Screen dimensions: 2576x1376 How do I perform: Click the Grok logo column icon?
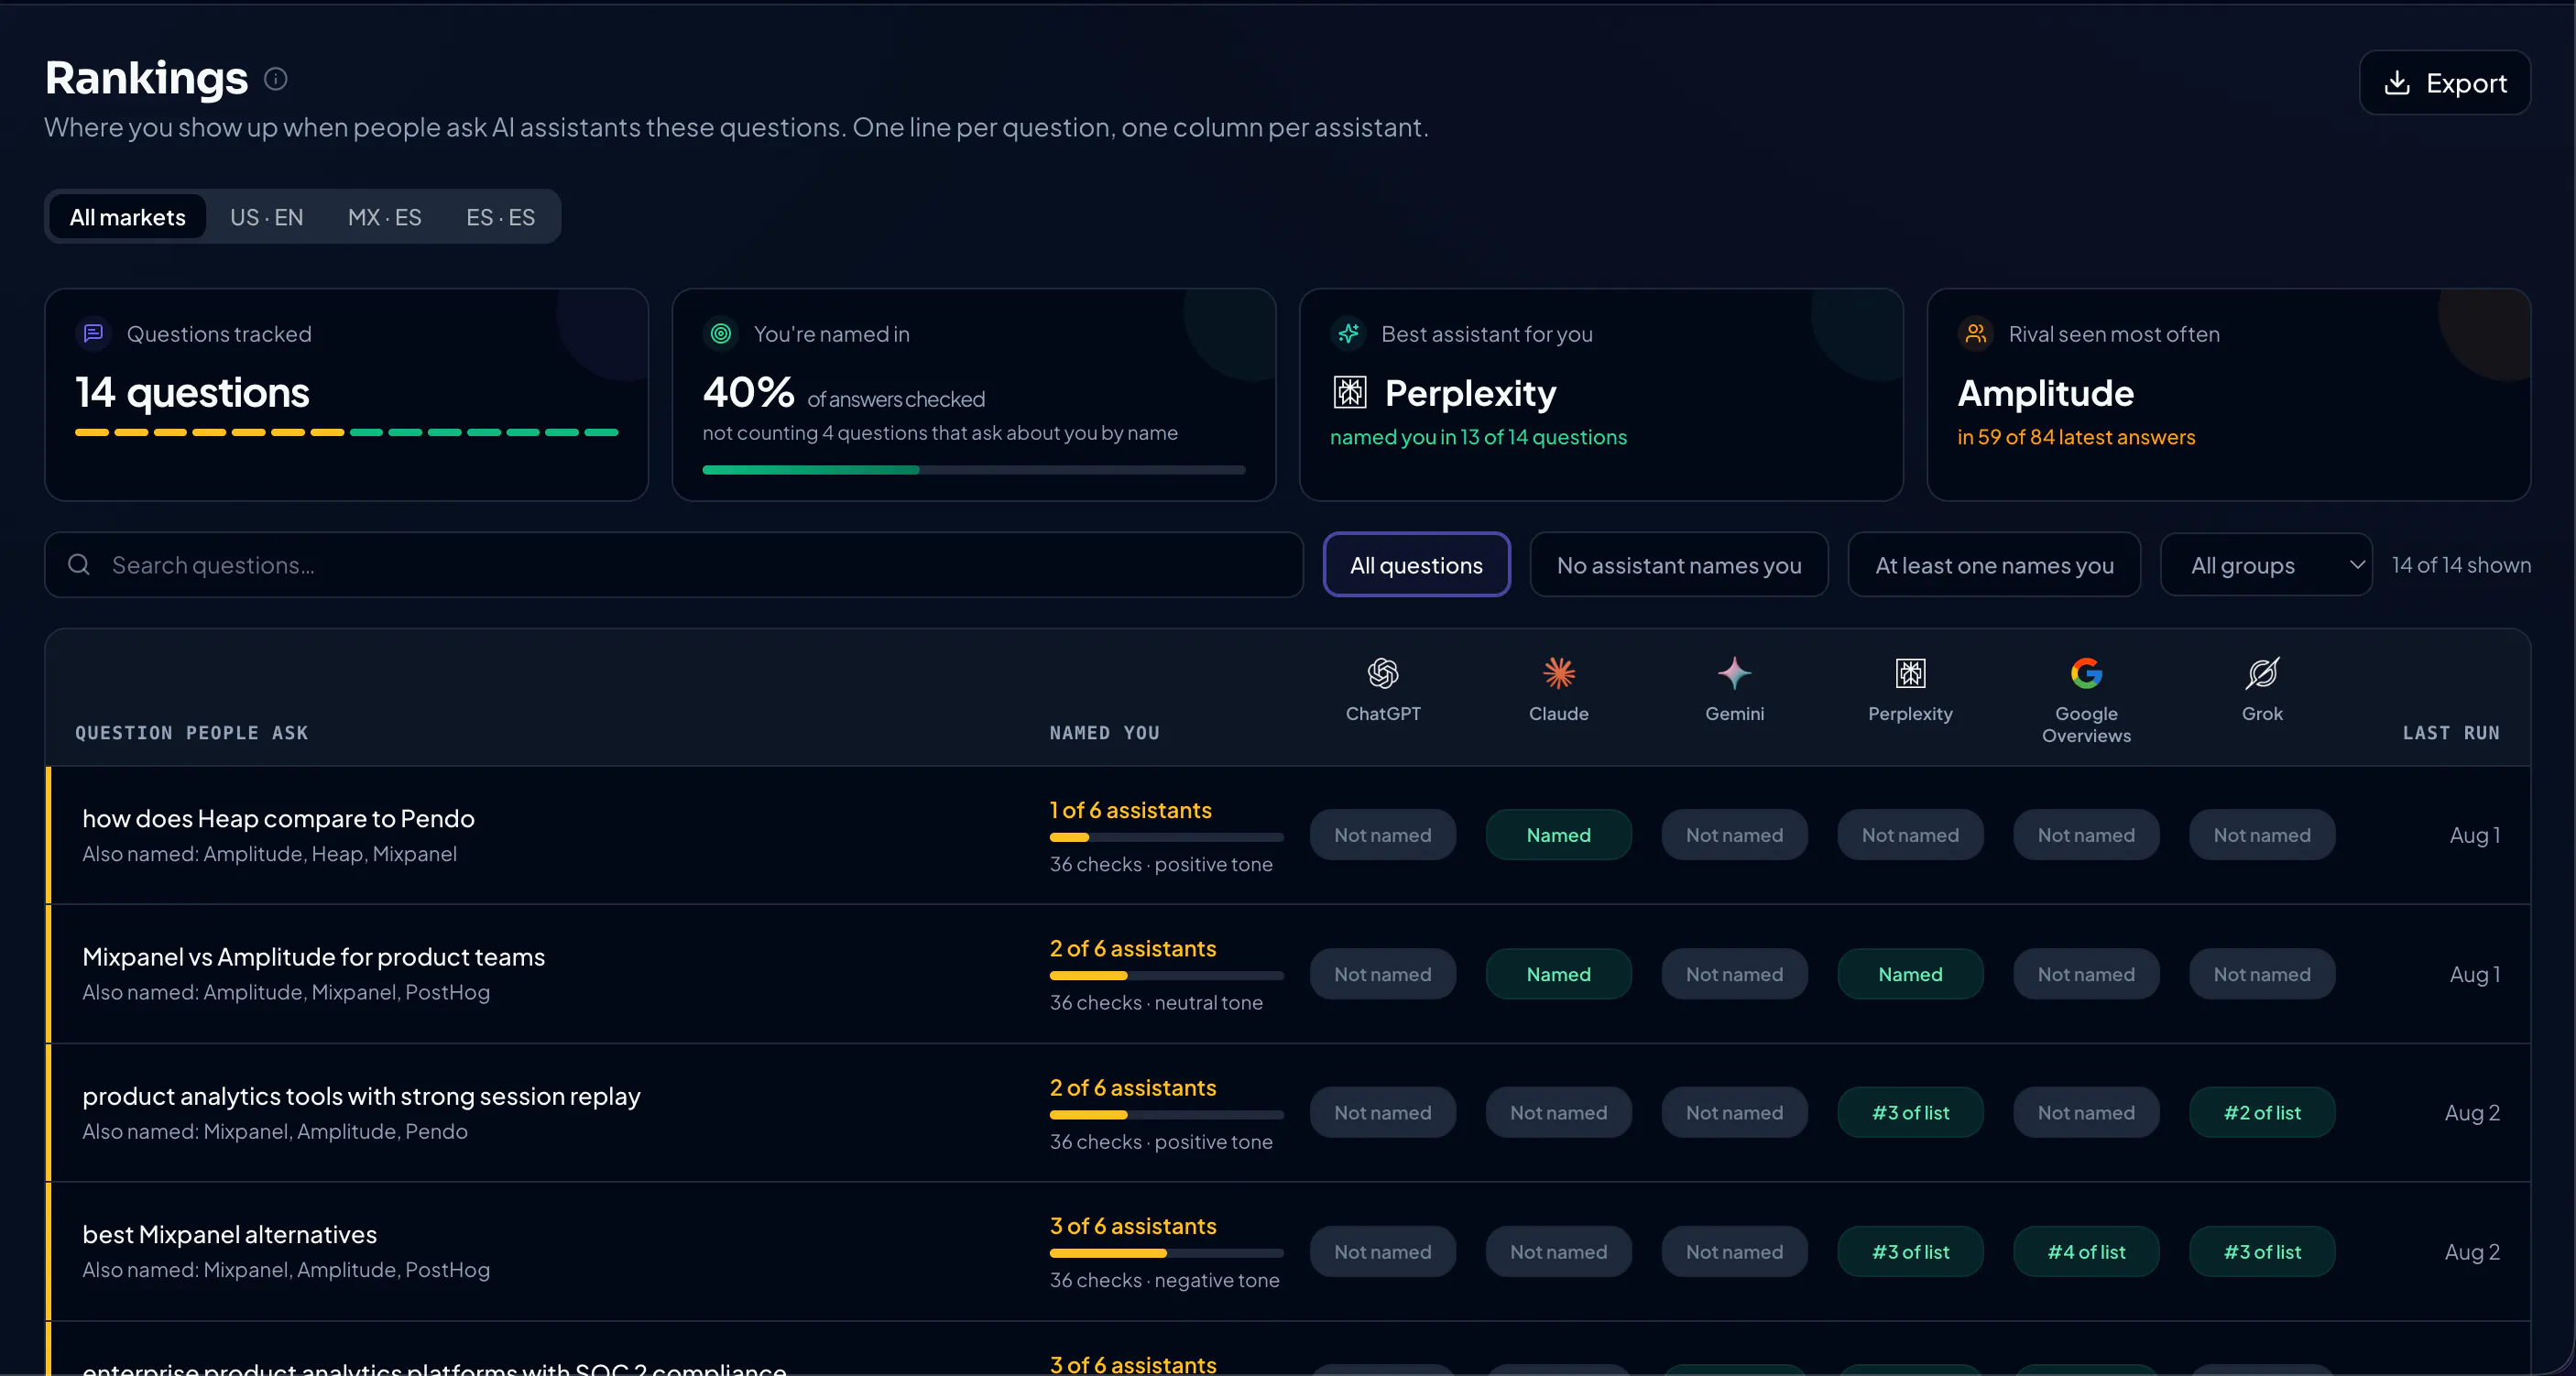click(x=2262, y=673)
